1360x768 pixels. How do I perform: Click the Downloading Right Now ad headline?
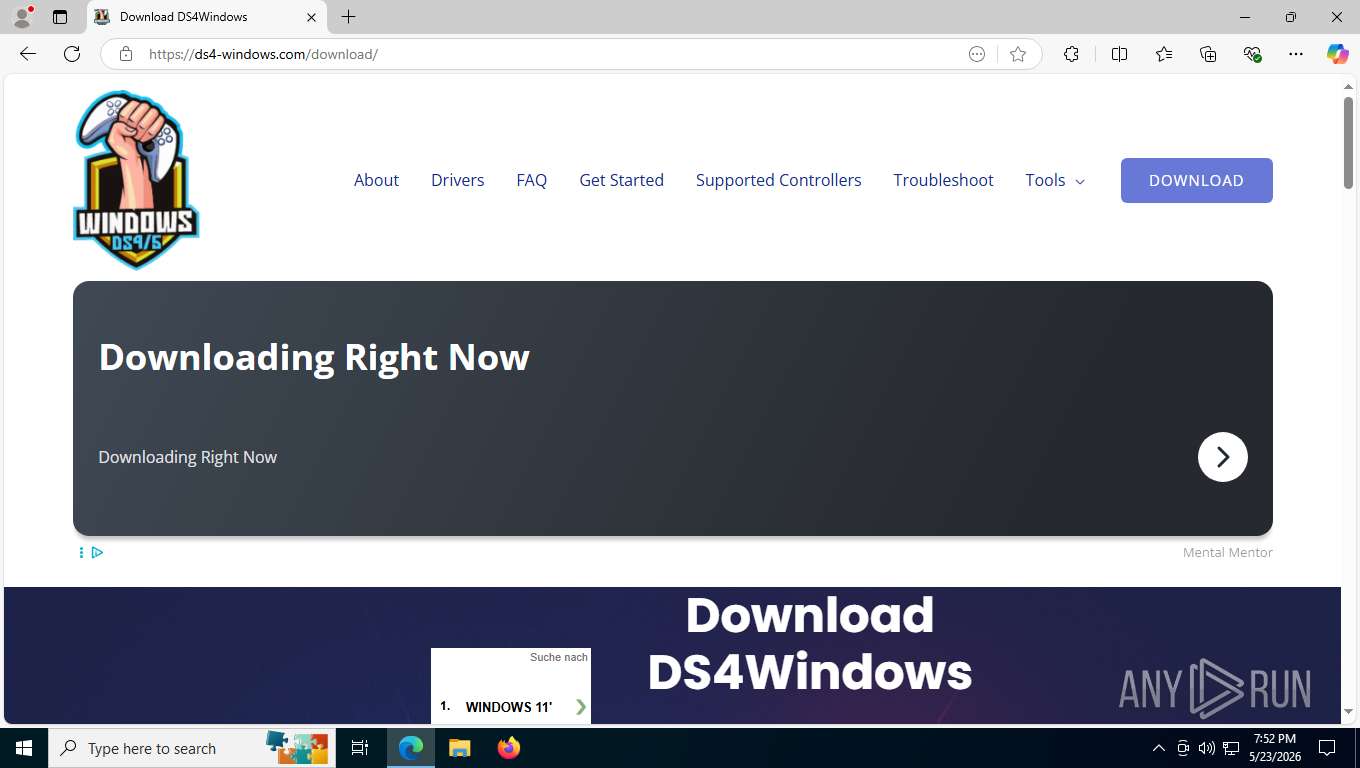pos(314,357)
